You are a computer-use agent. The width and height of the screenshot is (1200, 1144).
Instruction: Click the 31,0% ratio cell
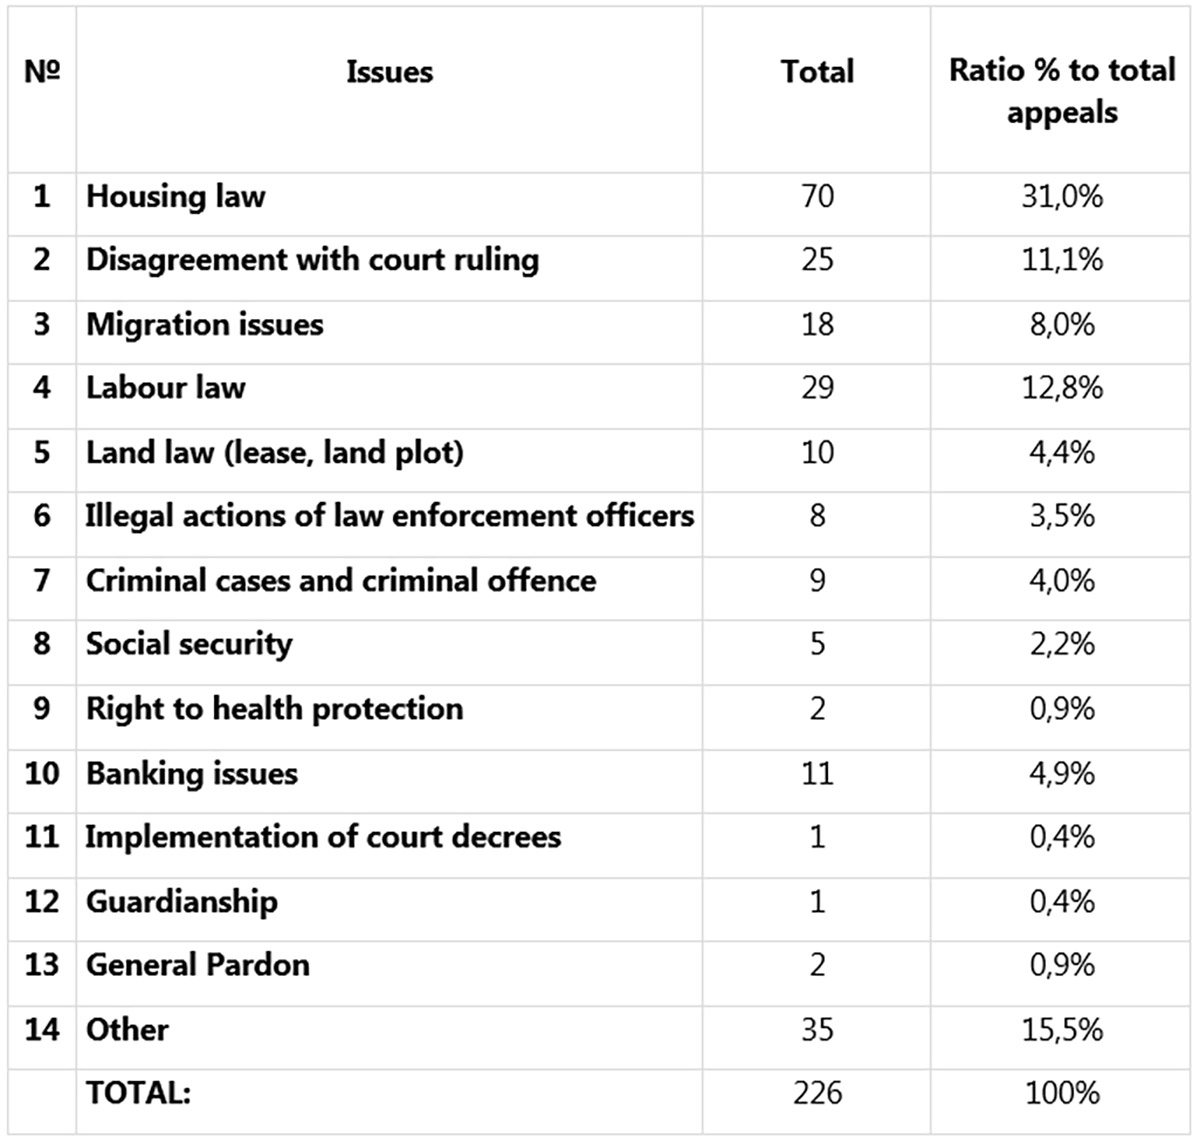(x=1061, y=196)
